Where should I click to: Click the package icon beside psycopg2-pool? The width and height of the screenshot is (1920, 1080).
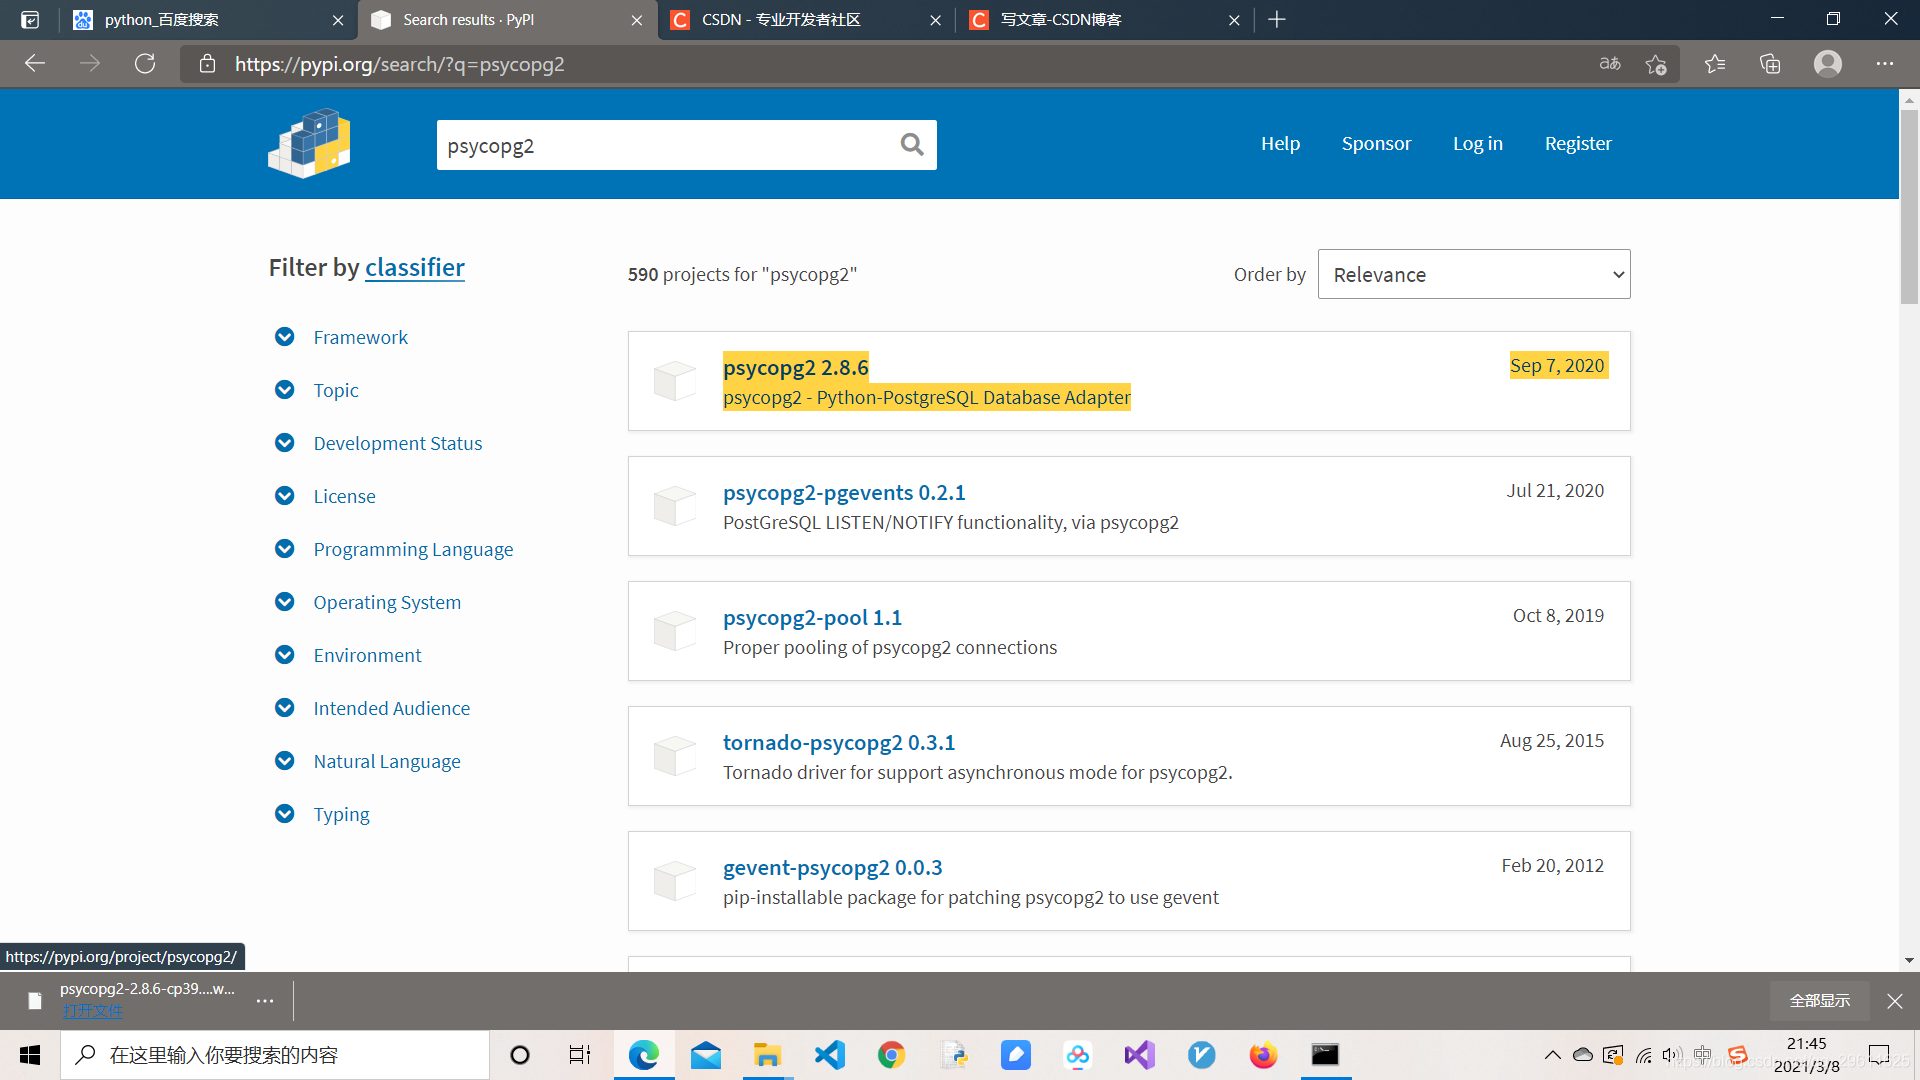(674, 631)
